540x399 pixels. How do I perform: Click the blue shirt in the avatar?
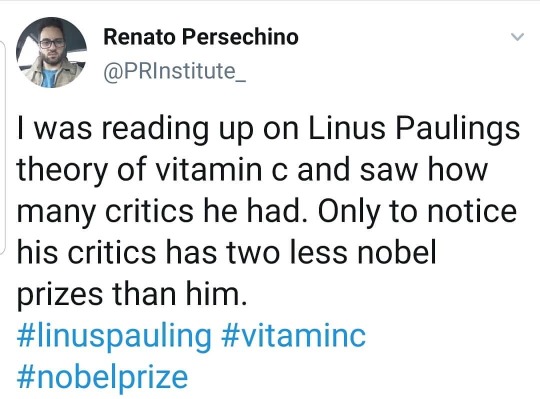pyautogui.click(x=49, y=78)
